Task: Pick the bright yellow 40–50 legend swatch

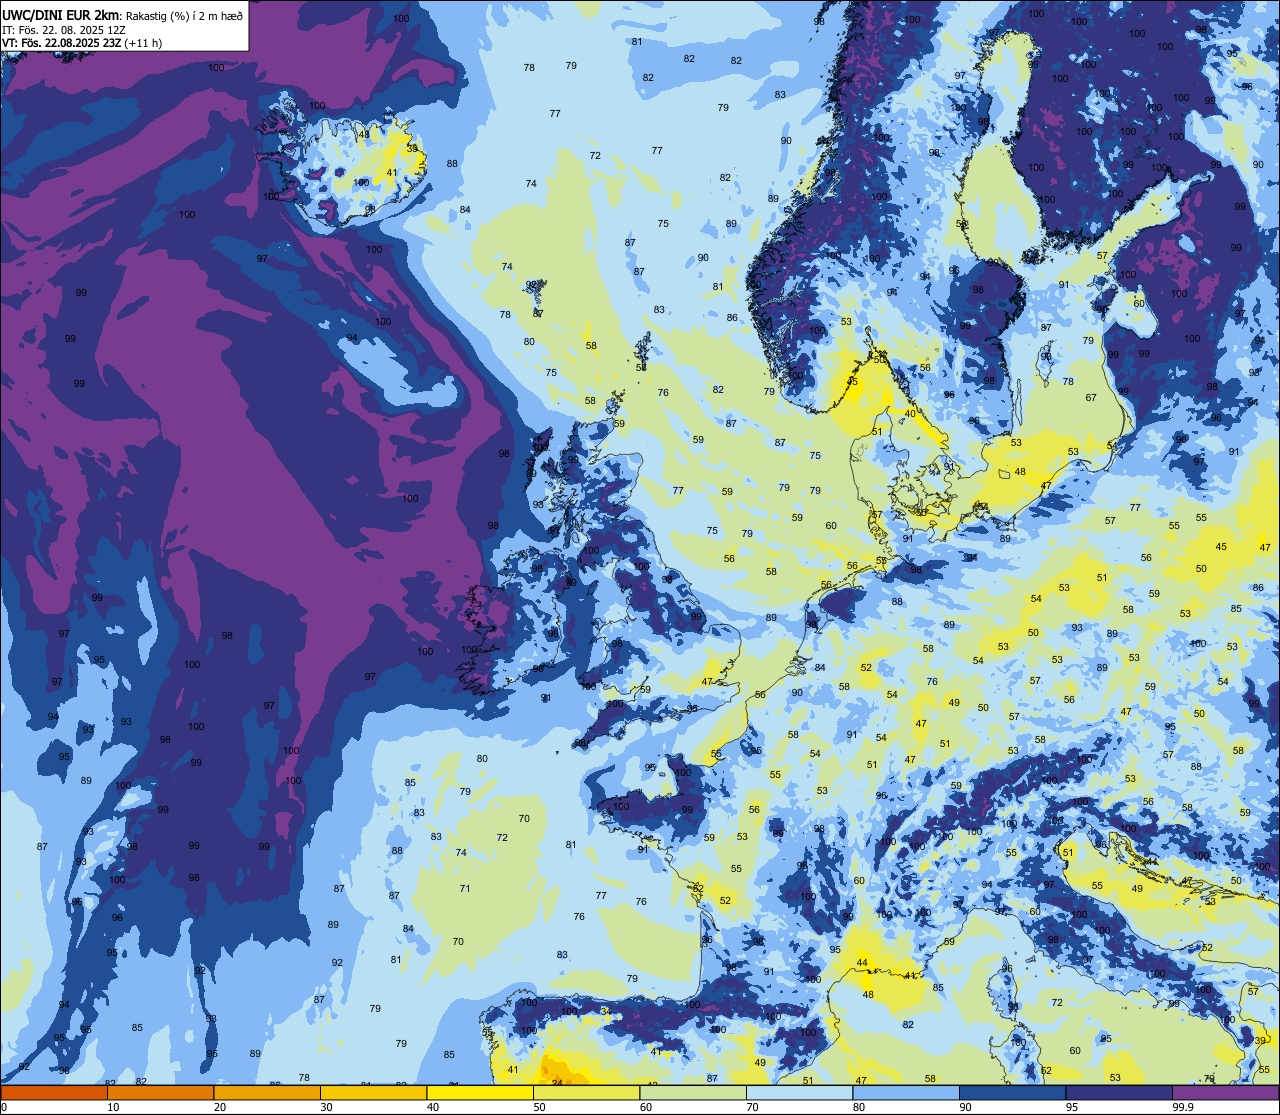Action: click(x=480, y=1092)
